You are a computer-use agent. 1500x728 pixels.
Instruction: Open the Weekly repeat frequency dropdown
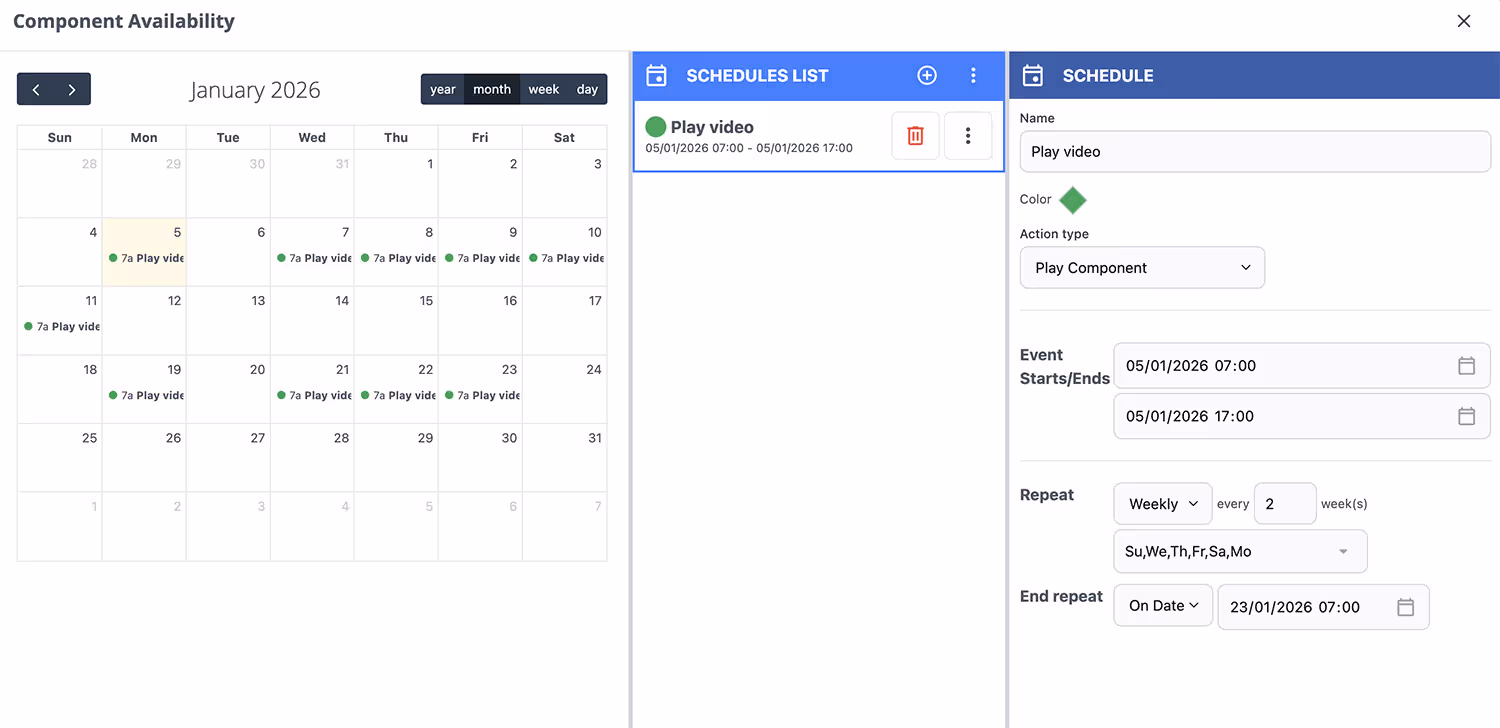(1162, 504)
